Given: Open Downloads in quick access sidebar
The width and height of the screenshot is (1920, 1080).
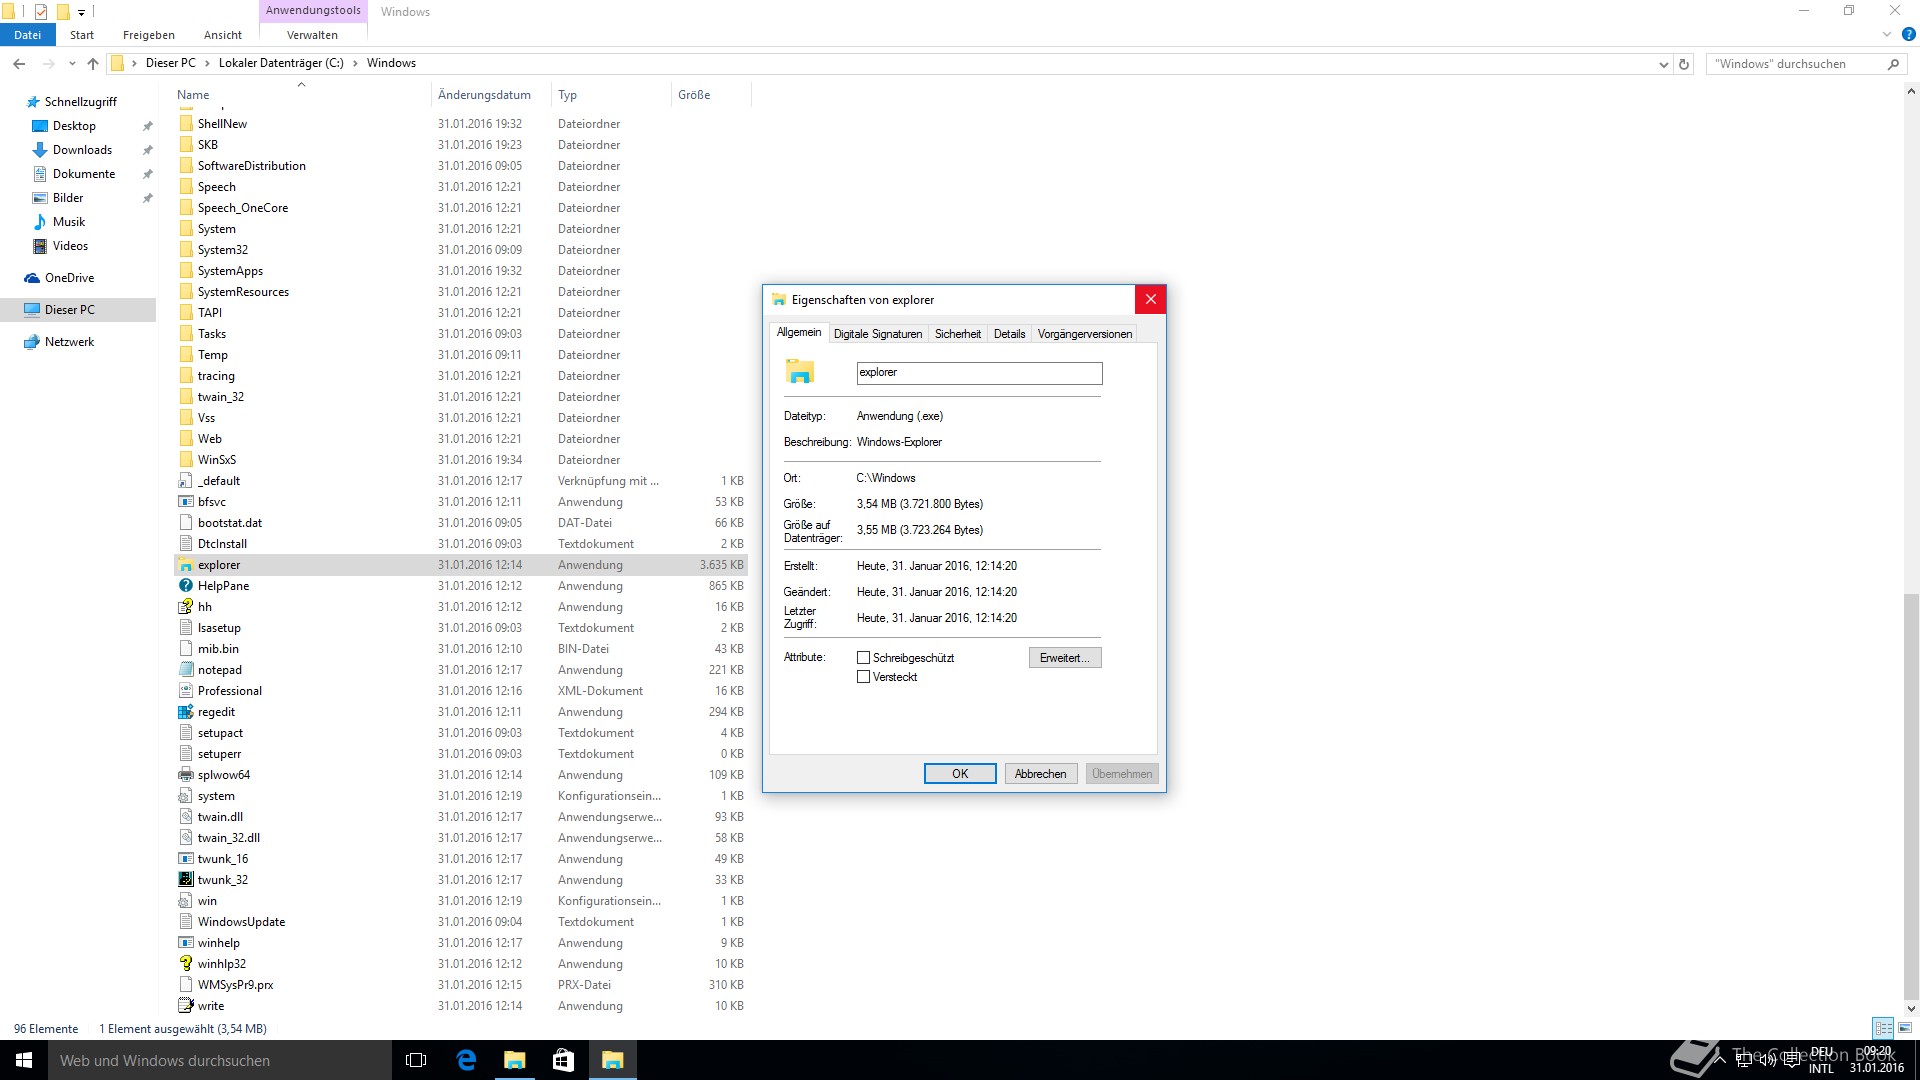Looking at the screenshot, I should (82, 150).
